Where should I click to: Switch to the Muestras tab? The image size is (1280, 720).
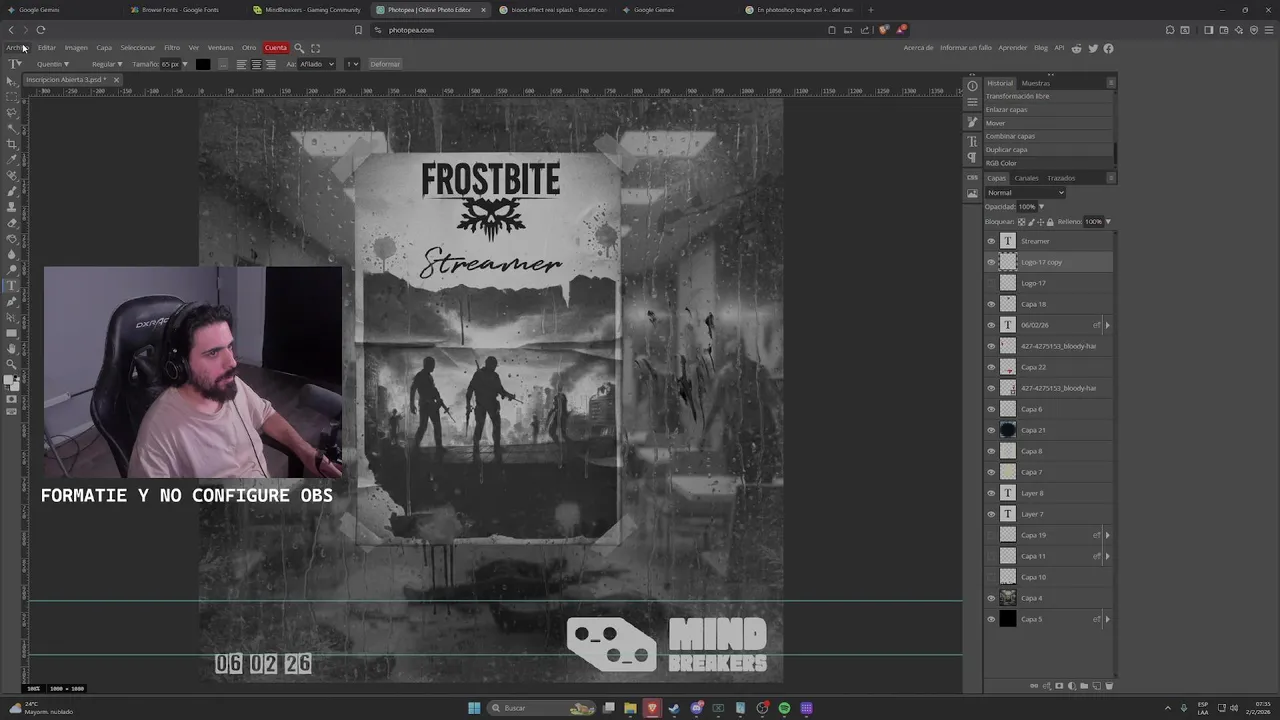[x=1036, y=83]
